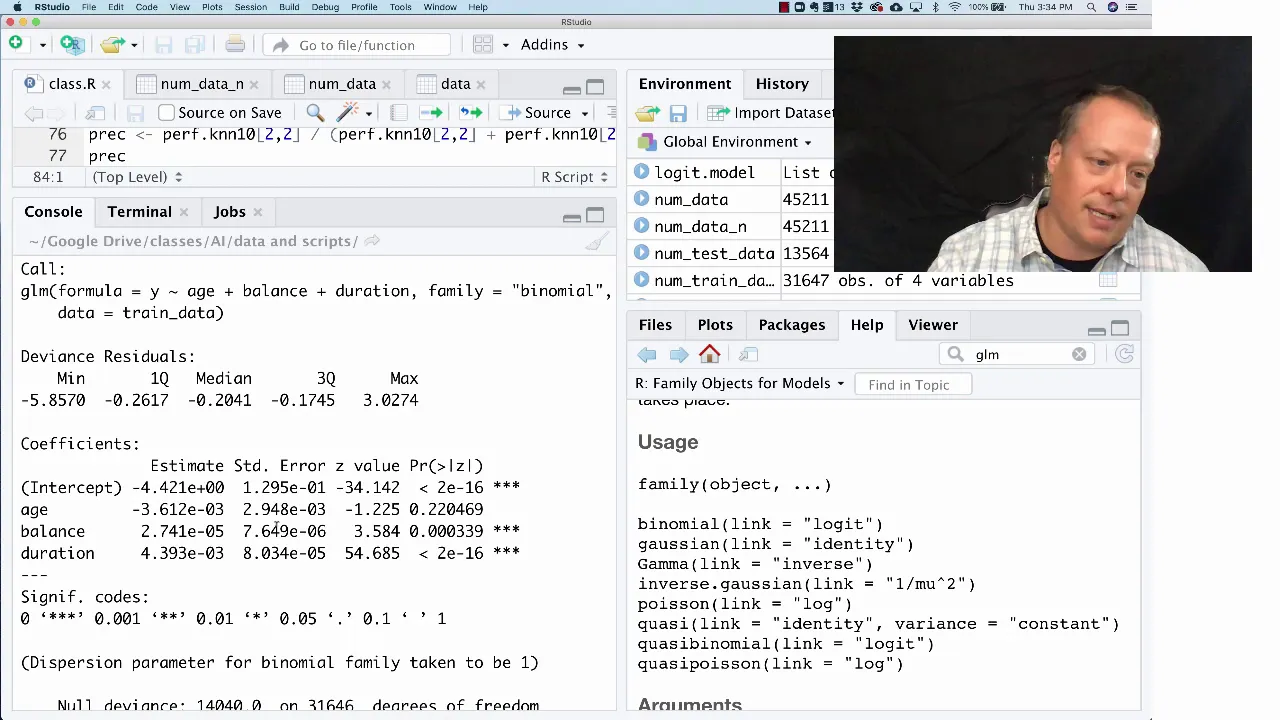Open the (Top Level) scope navigator

point(137,177)
